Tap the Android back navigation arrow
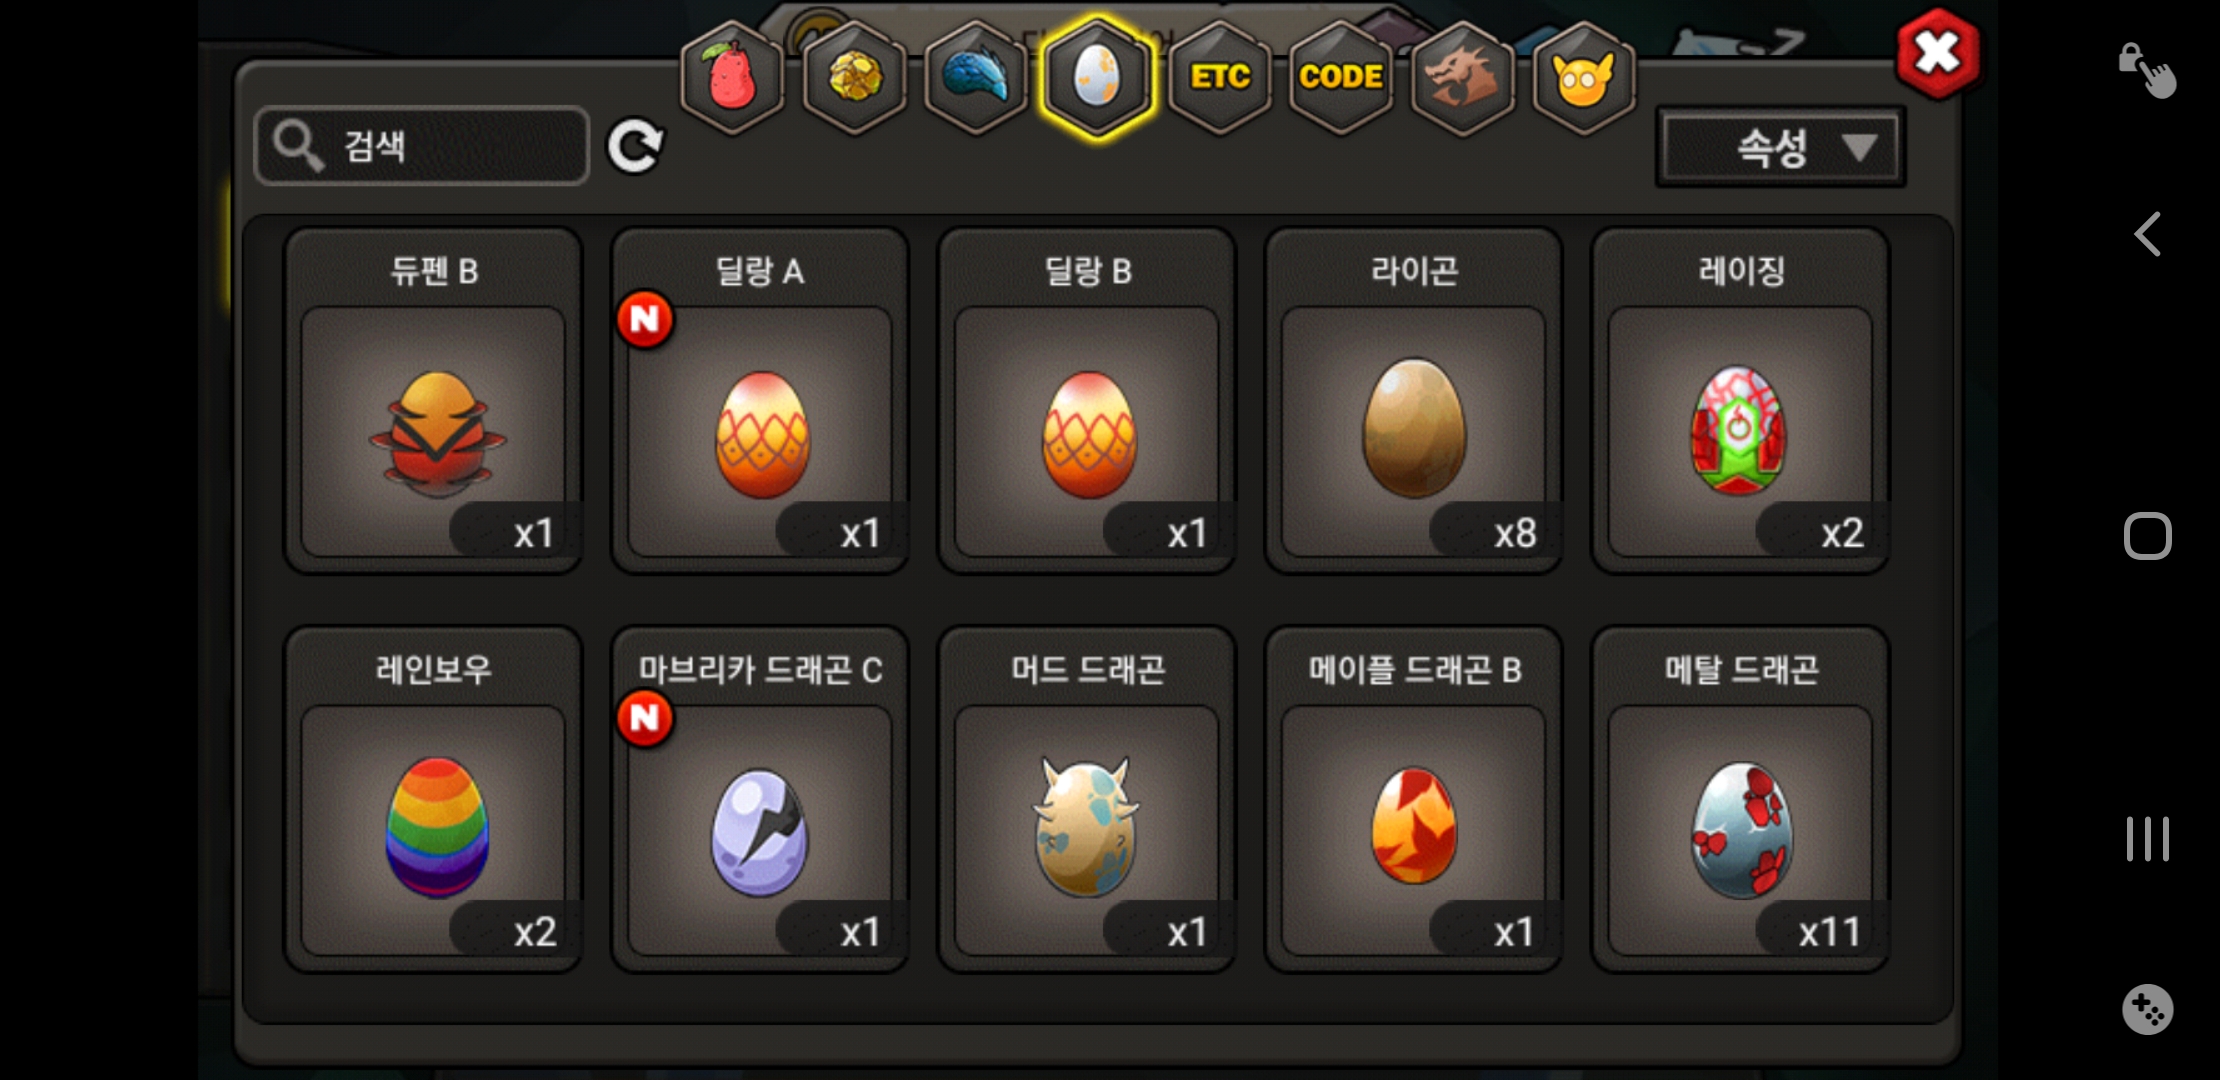Screen dimensions: 2220x1080 coord(2147,234)
